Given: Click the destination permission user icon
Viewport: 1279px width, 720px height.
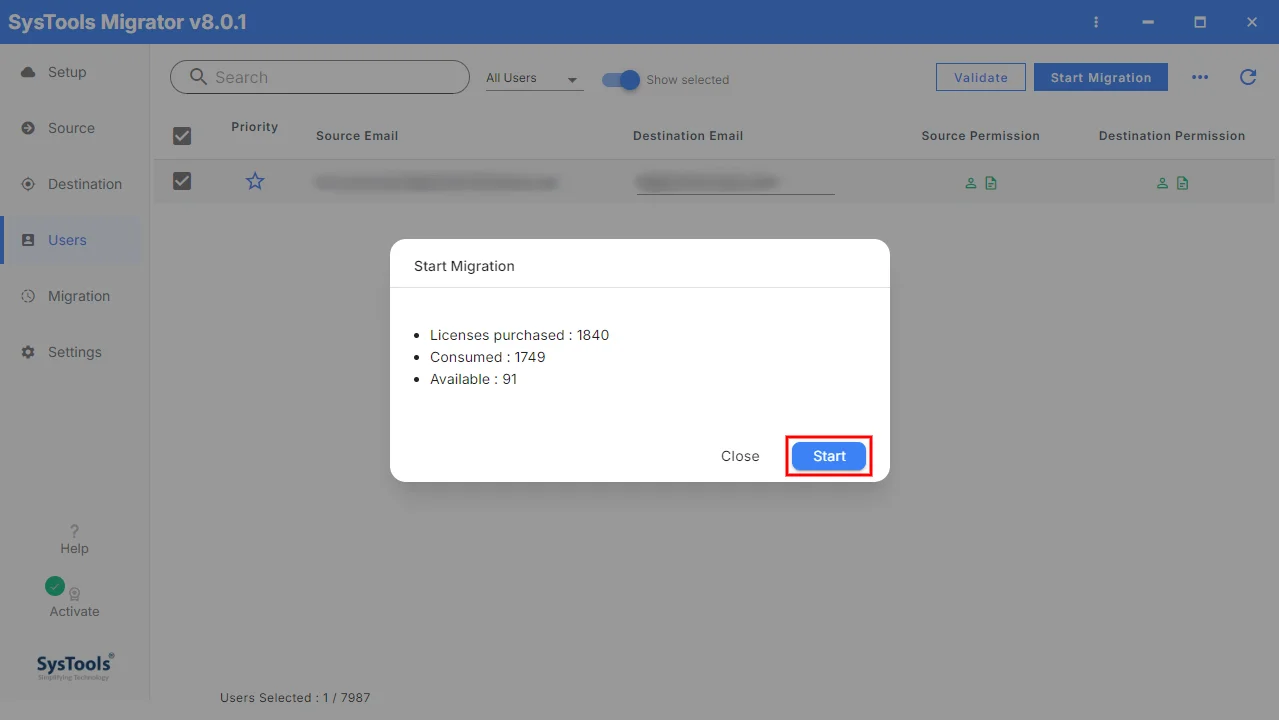Looking at the screenshot, I should tap(1162, 183).
